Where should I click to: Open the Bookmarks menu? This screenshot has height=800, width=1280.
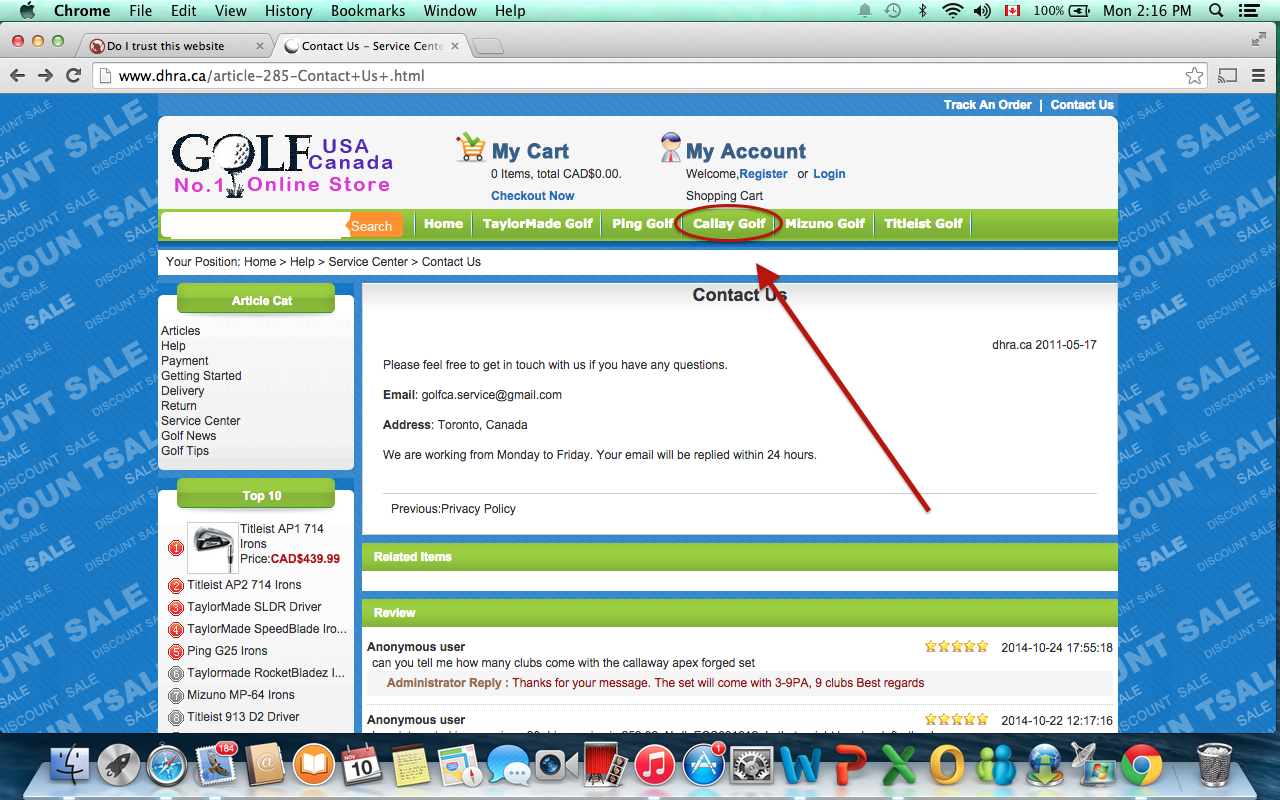coord(370,11)
